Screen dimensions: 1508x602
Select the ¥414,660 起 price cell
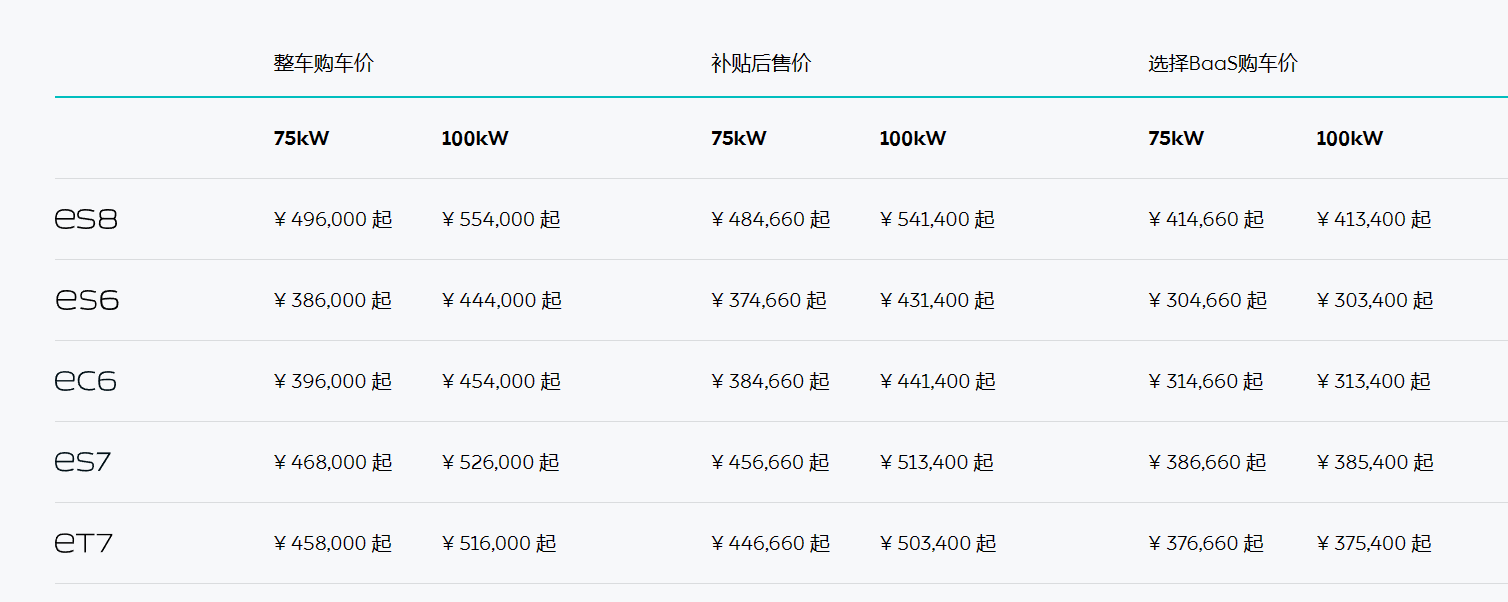coord(1206,219)
